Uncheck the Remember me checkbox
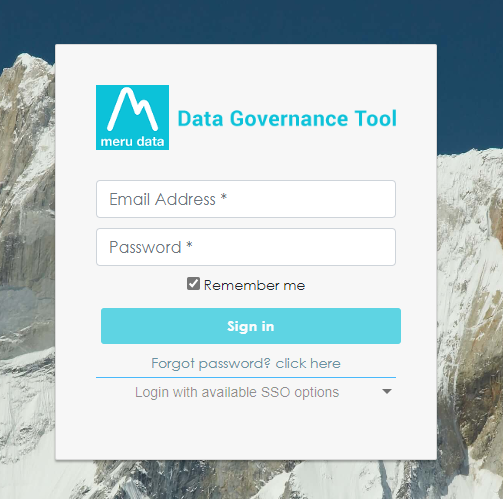Viewport: 503px width, 499px height. pos(193,284)
